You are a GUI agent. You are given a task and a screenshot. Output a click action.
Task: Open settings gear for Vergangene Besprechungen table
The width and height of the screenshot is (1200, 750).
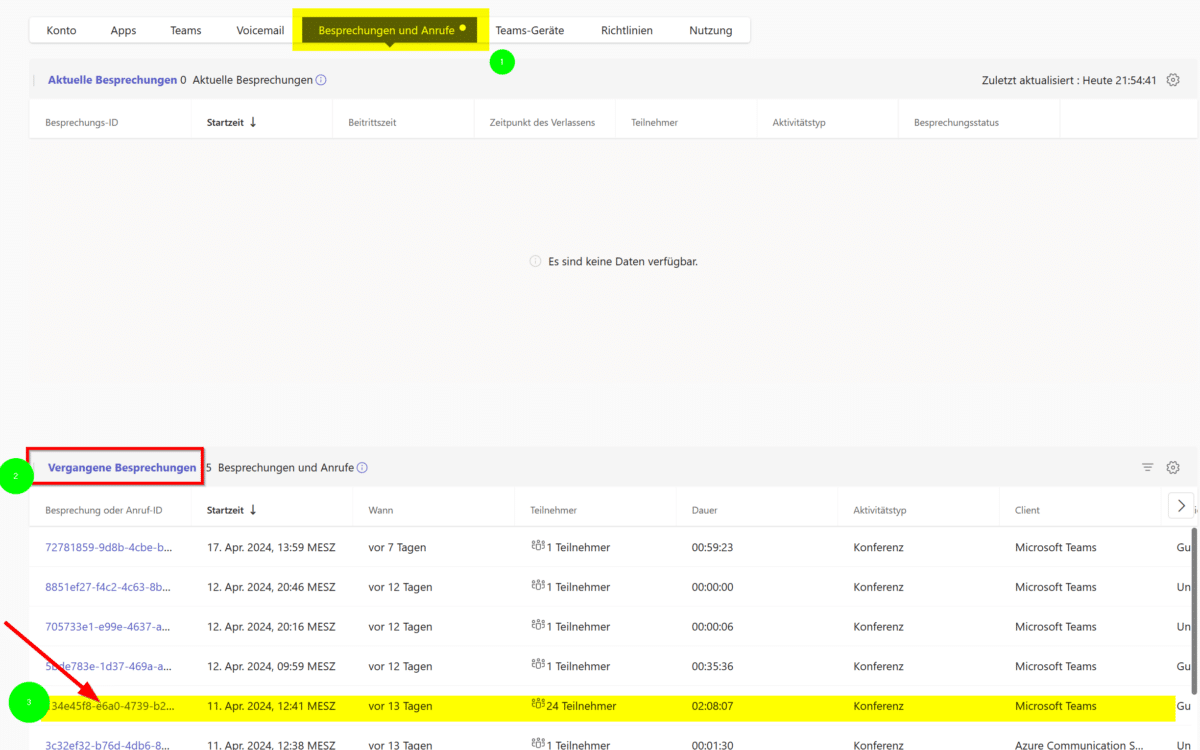click(1173, 467)
